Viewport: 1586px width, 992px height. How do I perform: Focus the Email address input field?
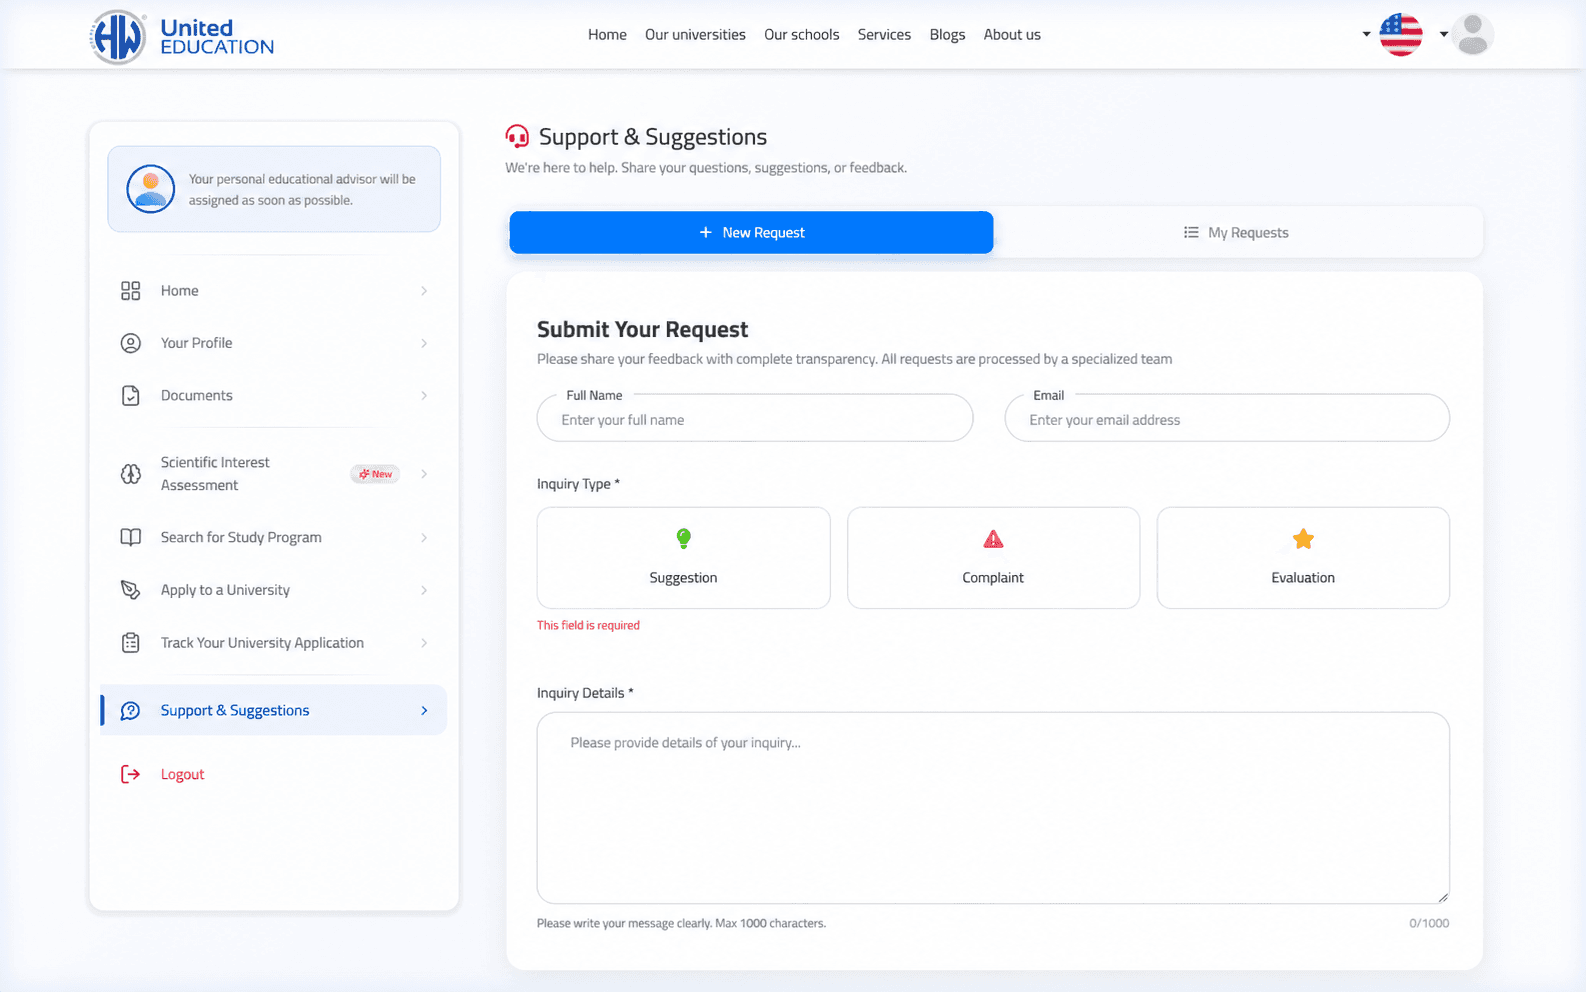pyautogui.click(x=1227, y=419)
